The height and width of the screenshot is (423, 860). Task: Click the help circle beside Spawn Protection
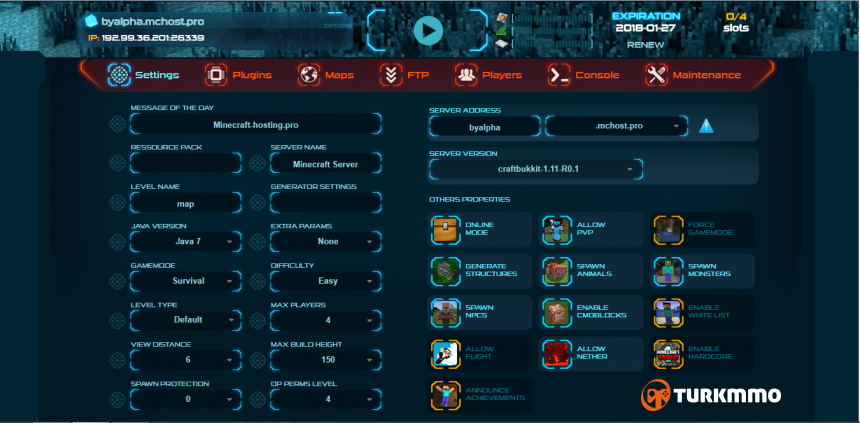coord(117,399)
